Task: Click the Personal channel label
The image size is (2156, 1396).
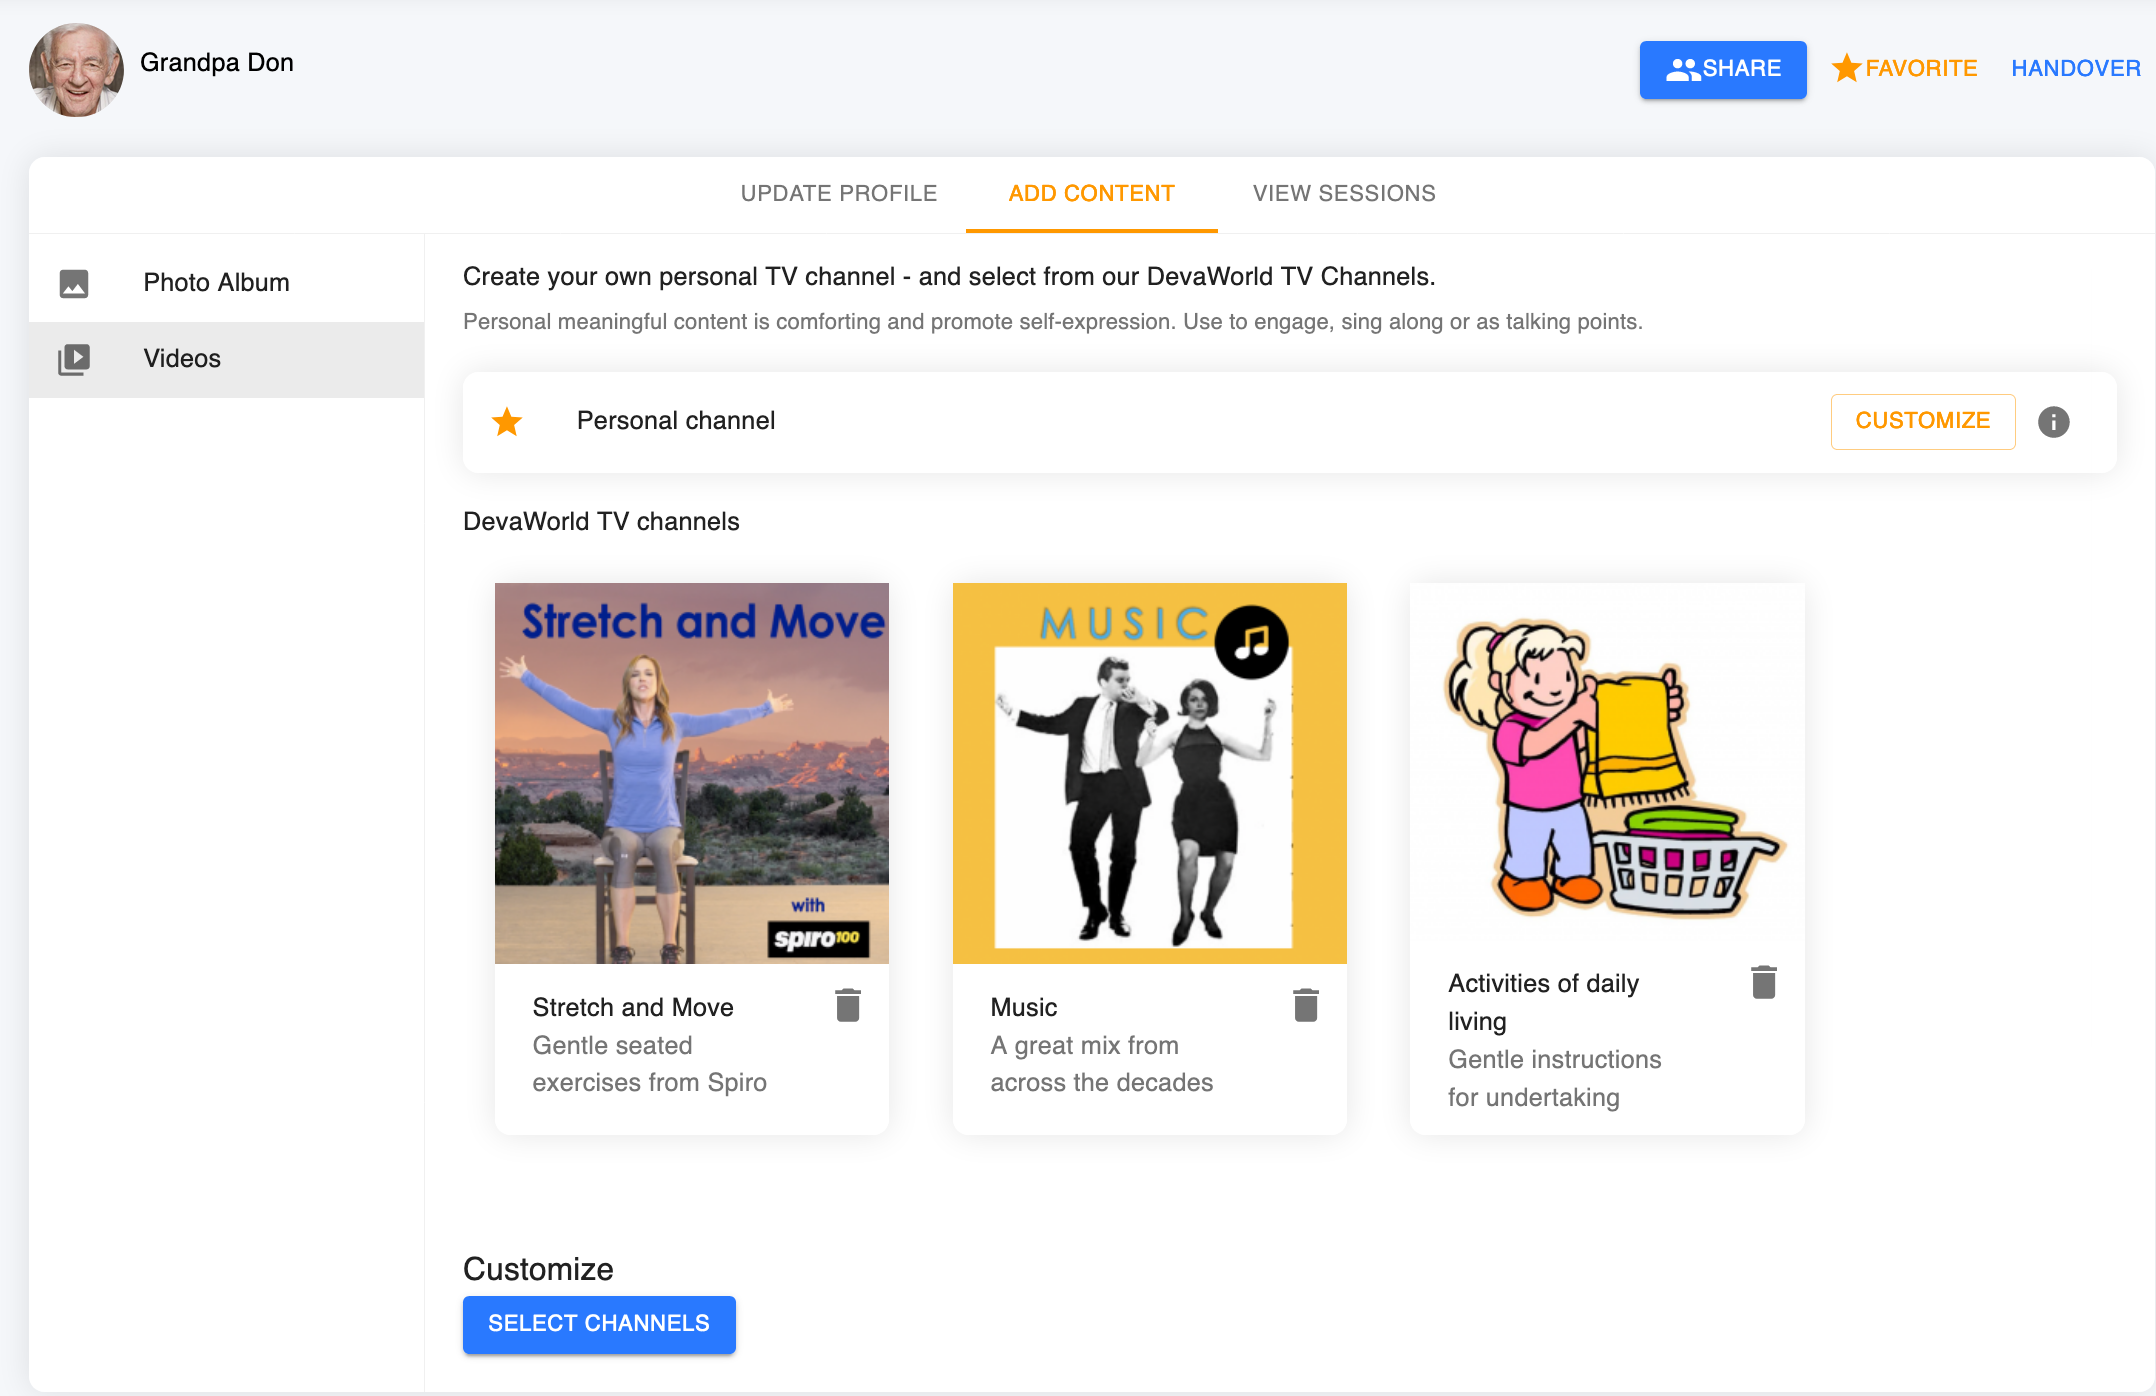Action: coord(676,421)
